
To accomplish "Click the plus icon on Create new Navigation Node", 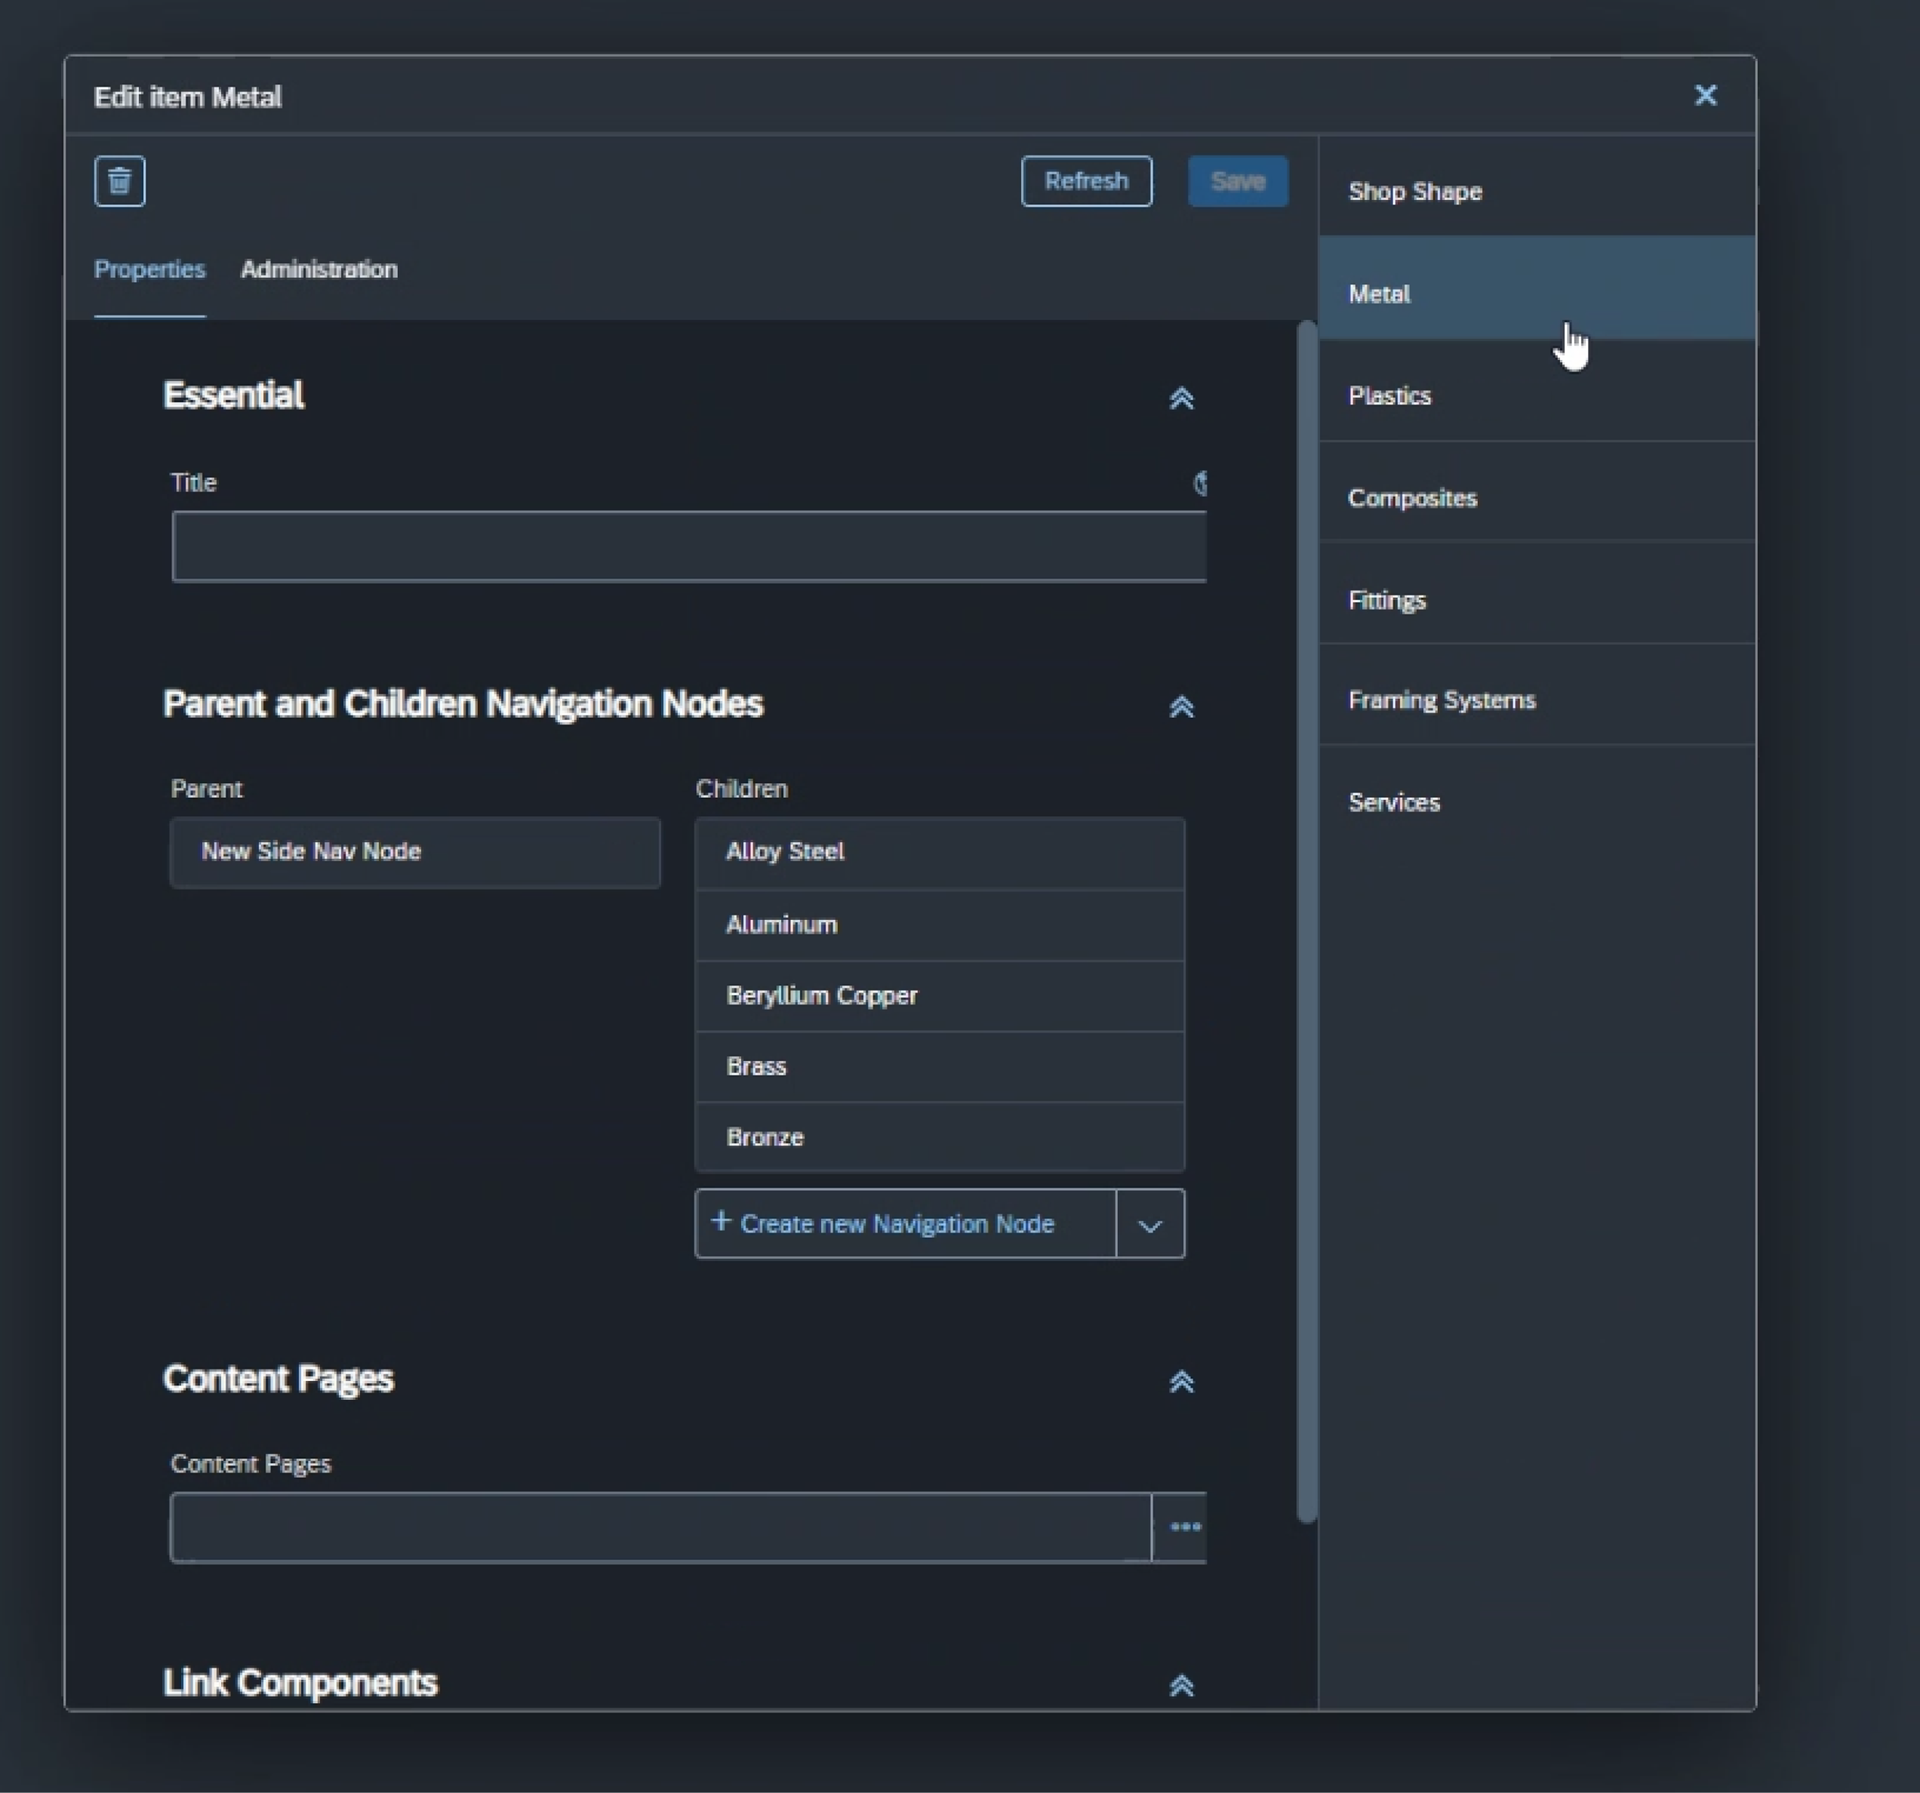I will (x=720, y=1221).
